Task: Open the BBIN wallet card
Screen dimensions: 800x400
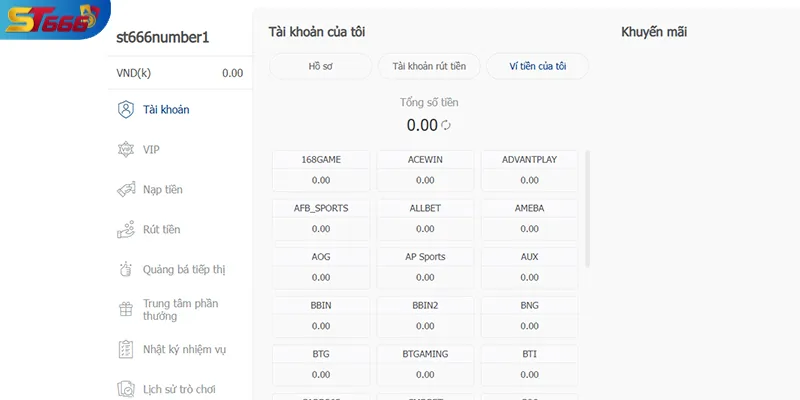Action: coord(321,315)
